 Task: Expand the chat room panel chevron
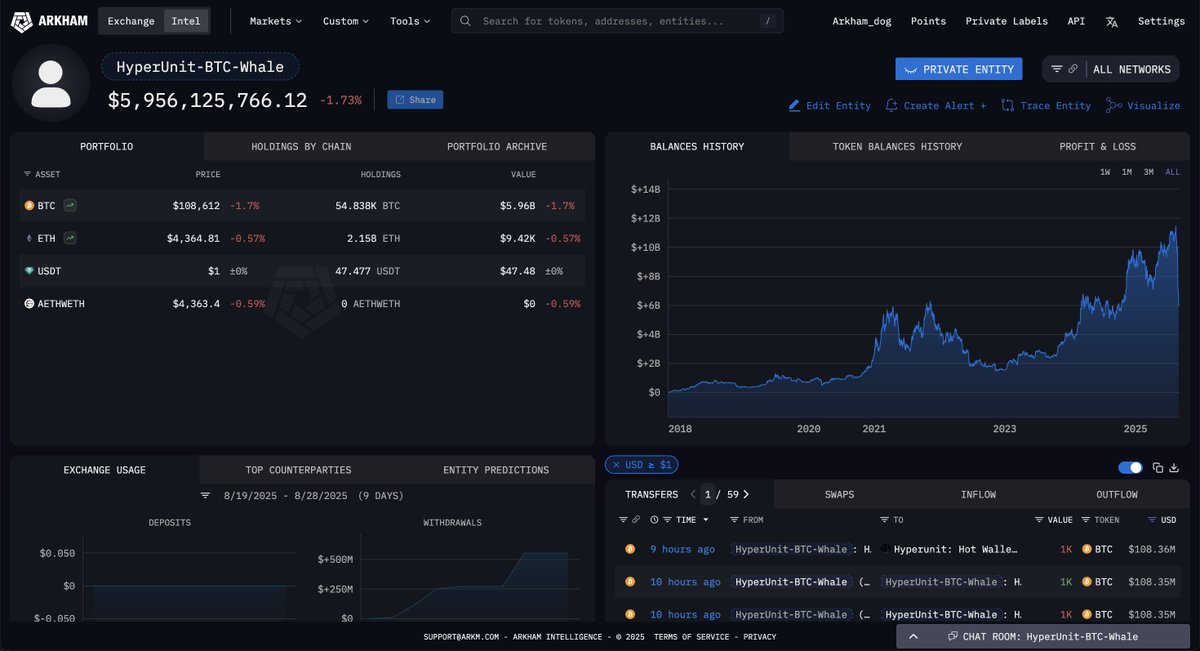(914, 636)
